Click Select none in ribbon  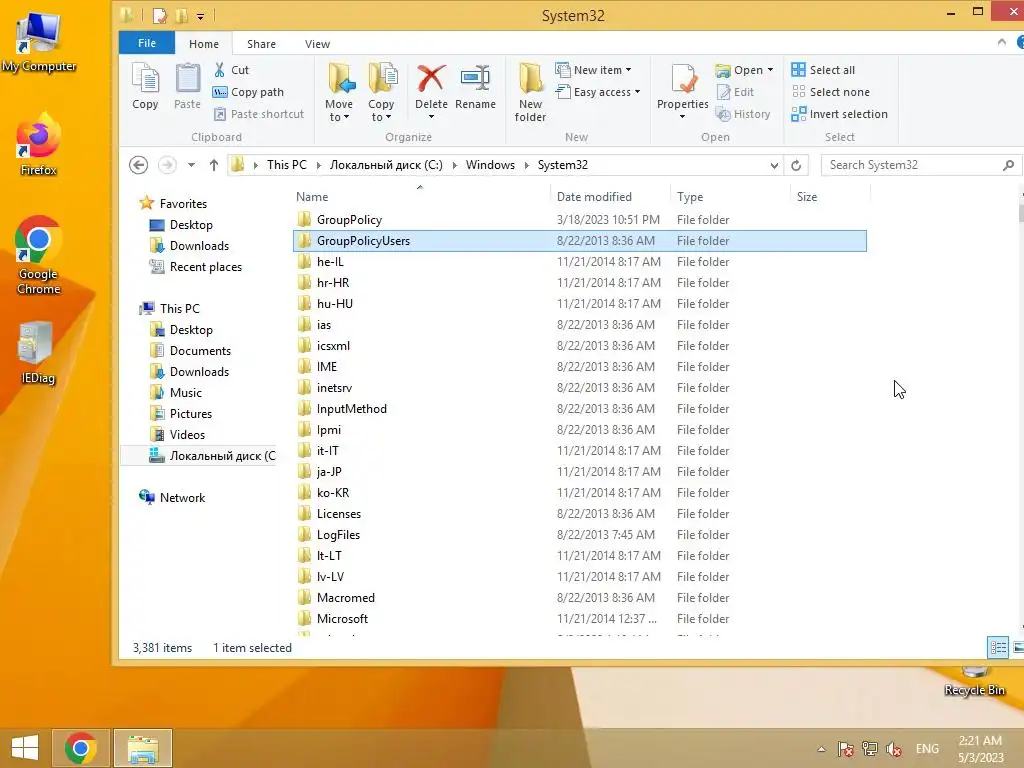831,92
